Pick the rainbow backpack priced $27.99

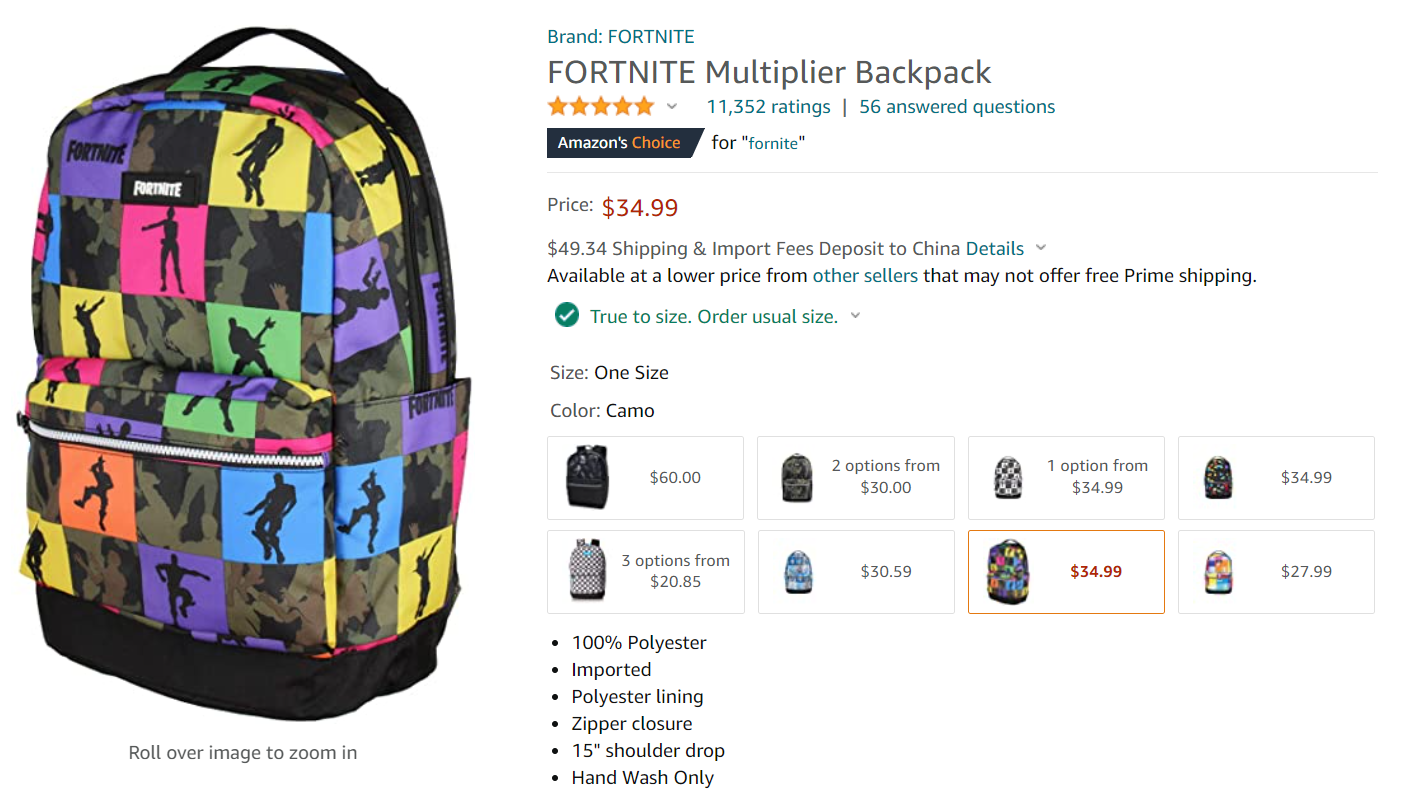[1276, 572]
